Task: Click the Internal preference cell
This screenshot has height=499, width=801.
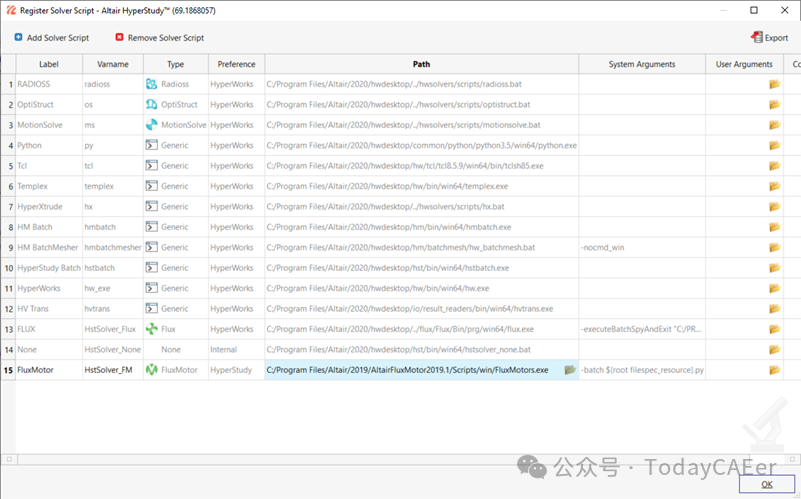Action: [237, 349]
